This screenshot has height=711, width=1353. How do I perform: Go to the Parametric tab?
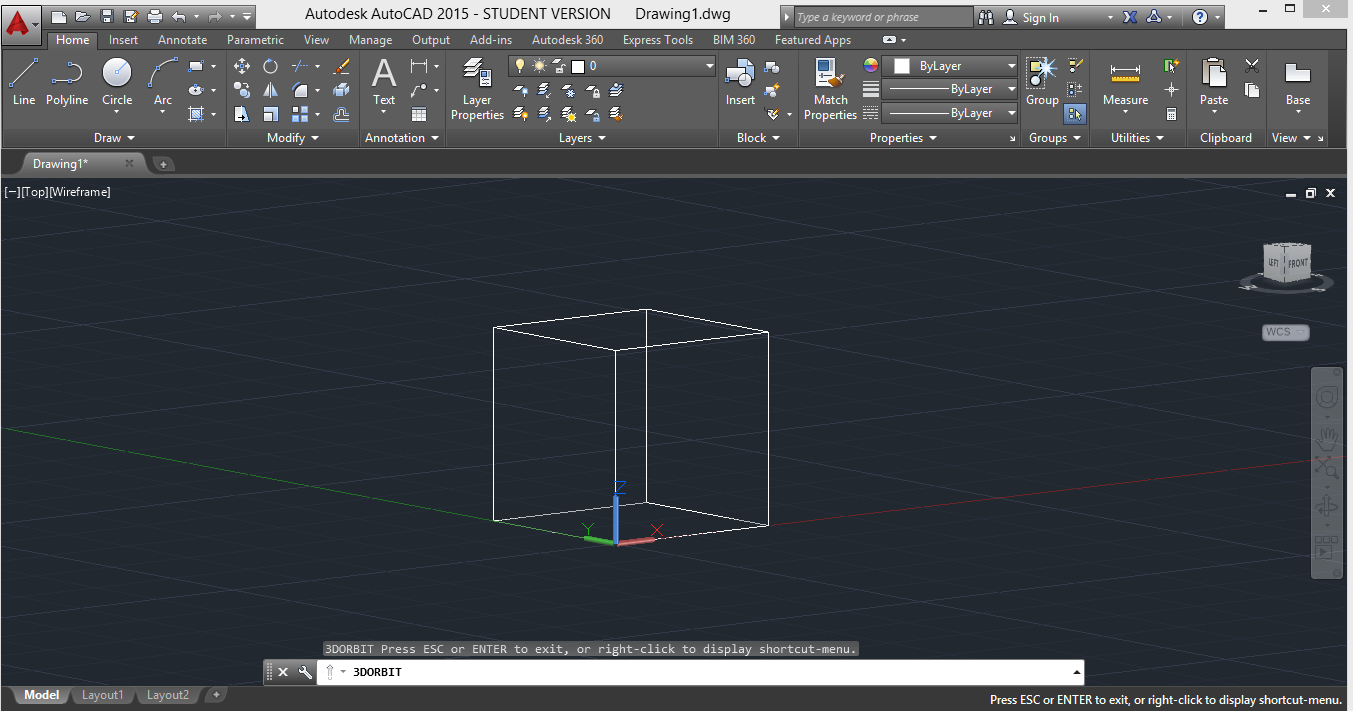pyautogui.click(x=255, y=40)
